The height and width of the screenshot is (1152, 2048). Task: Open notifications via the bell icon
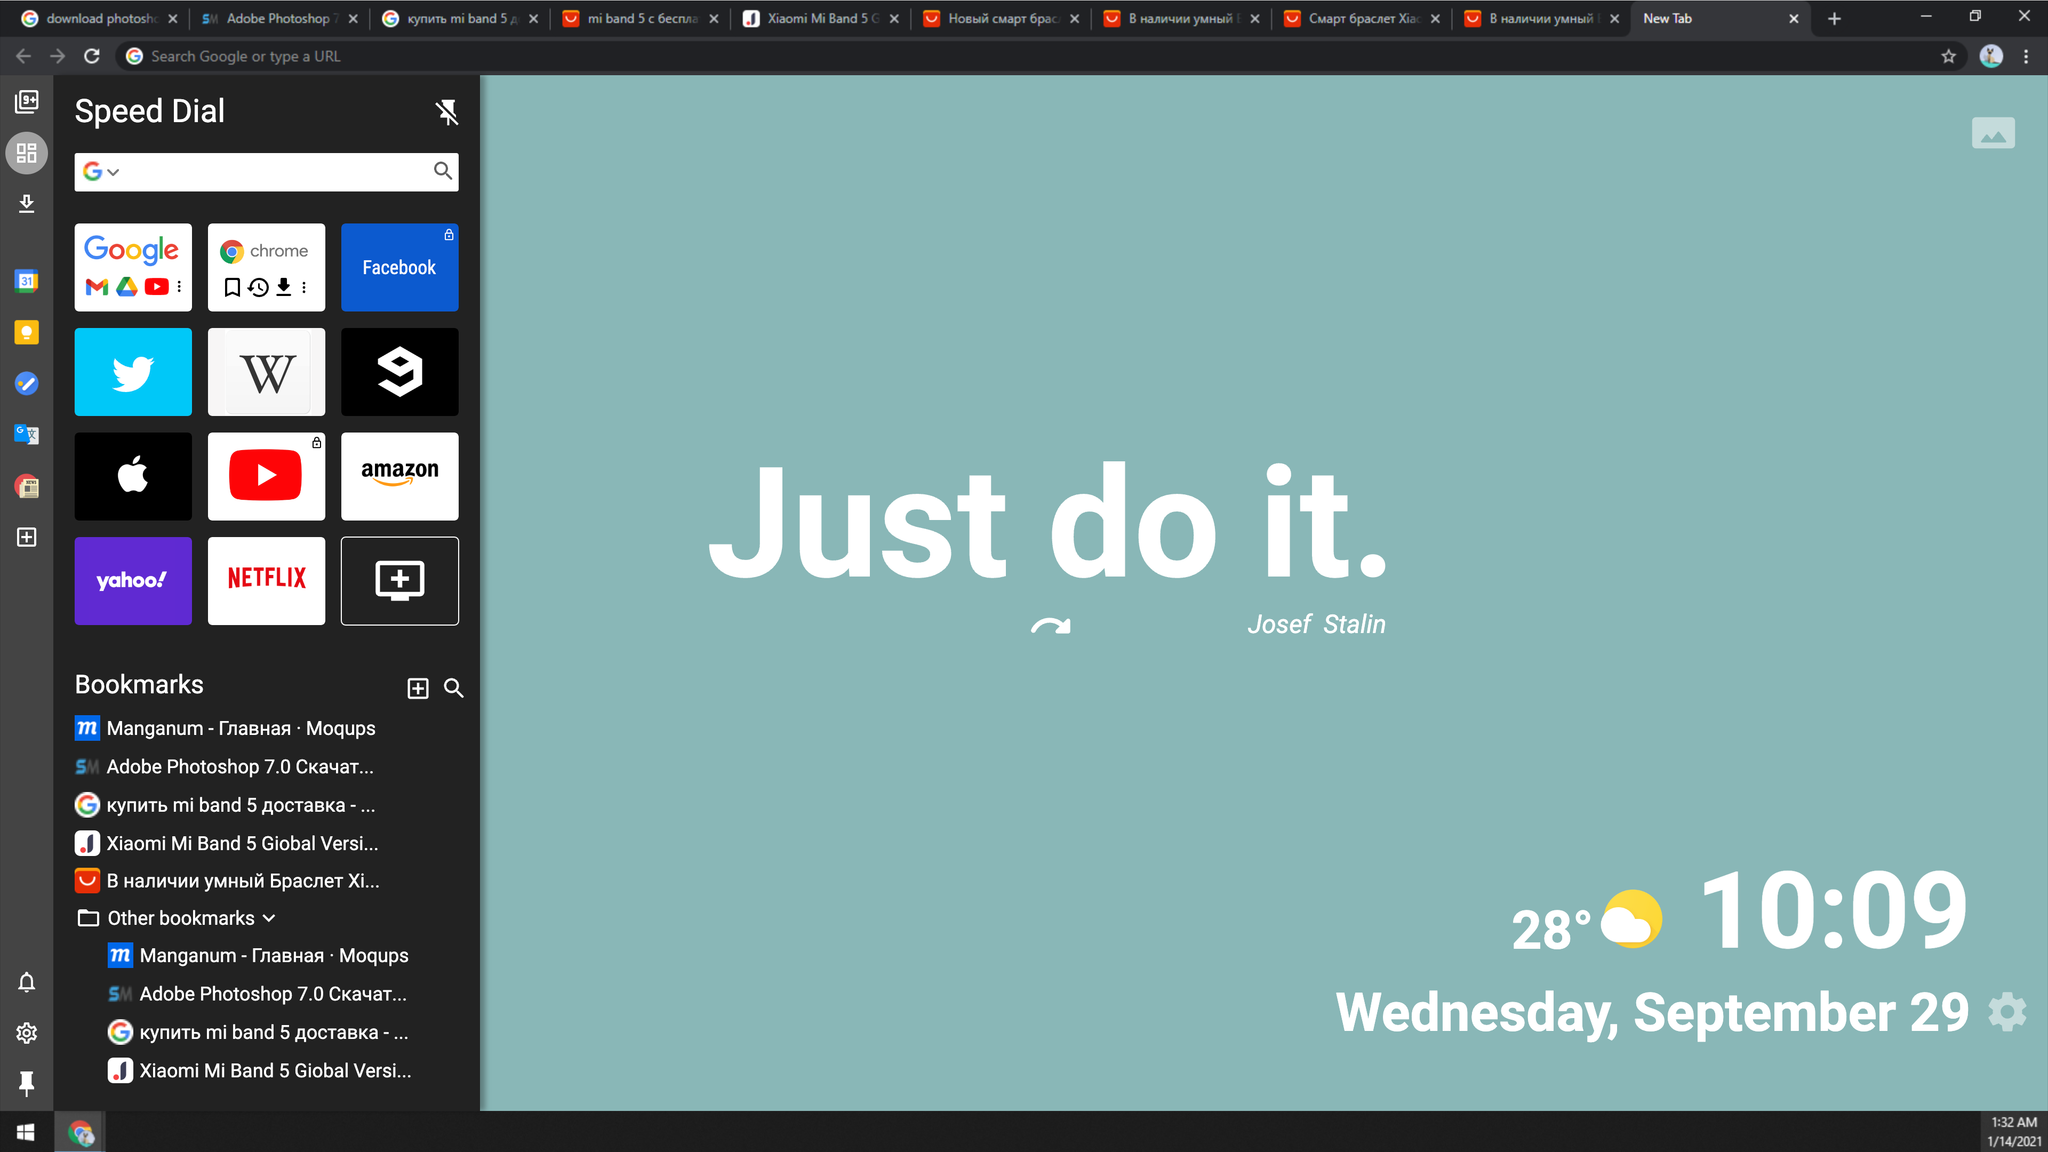pyautogui.click(x=27, y=982)
